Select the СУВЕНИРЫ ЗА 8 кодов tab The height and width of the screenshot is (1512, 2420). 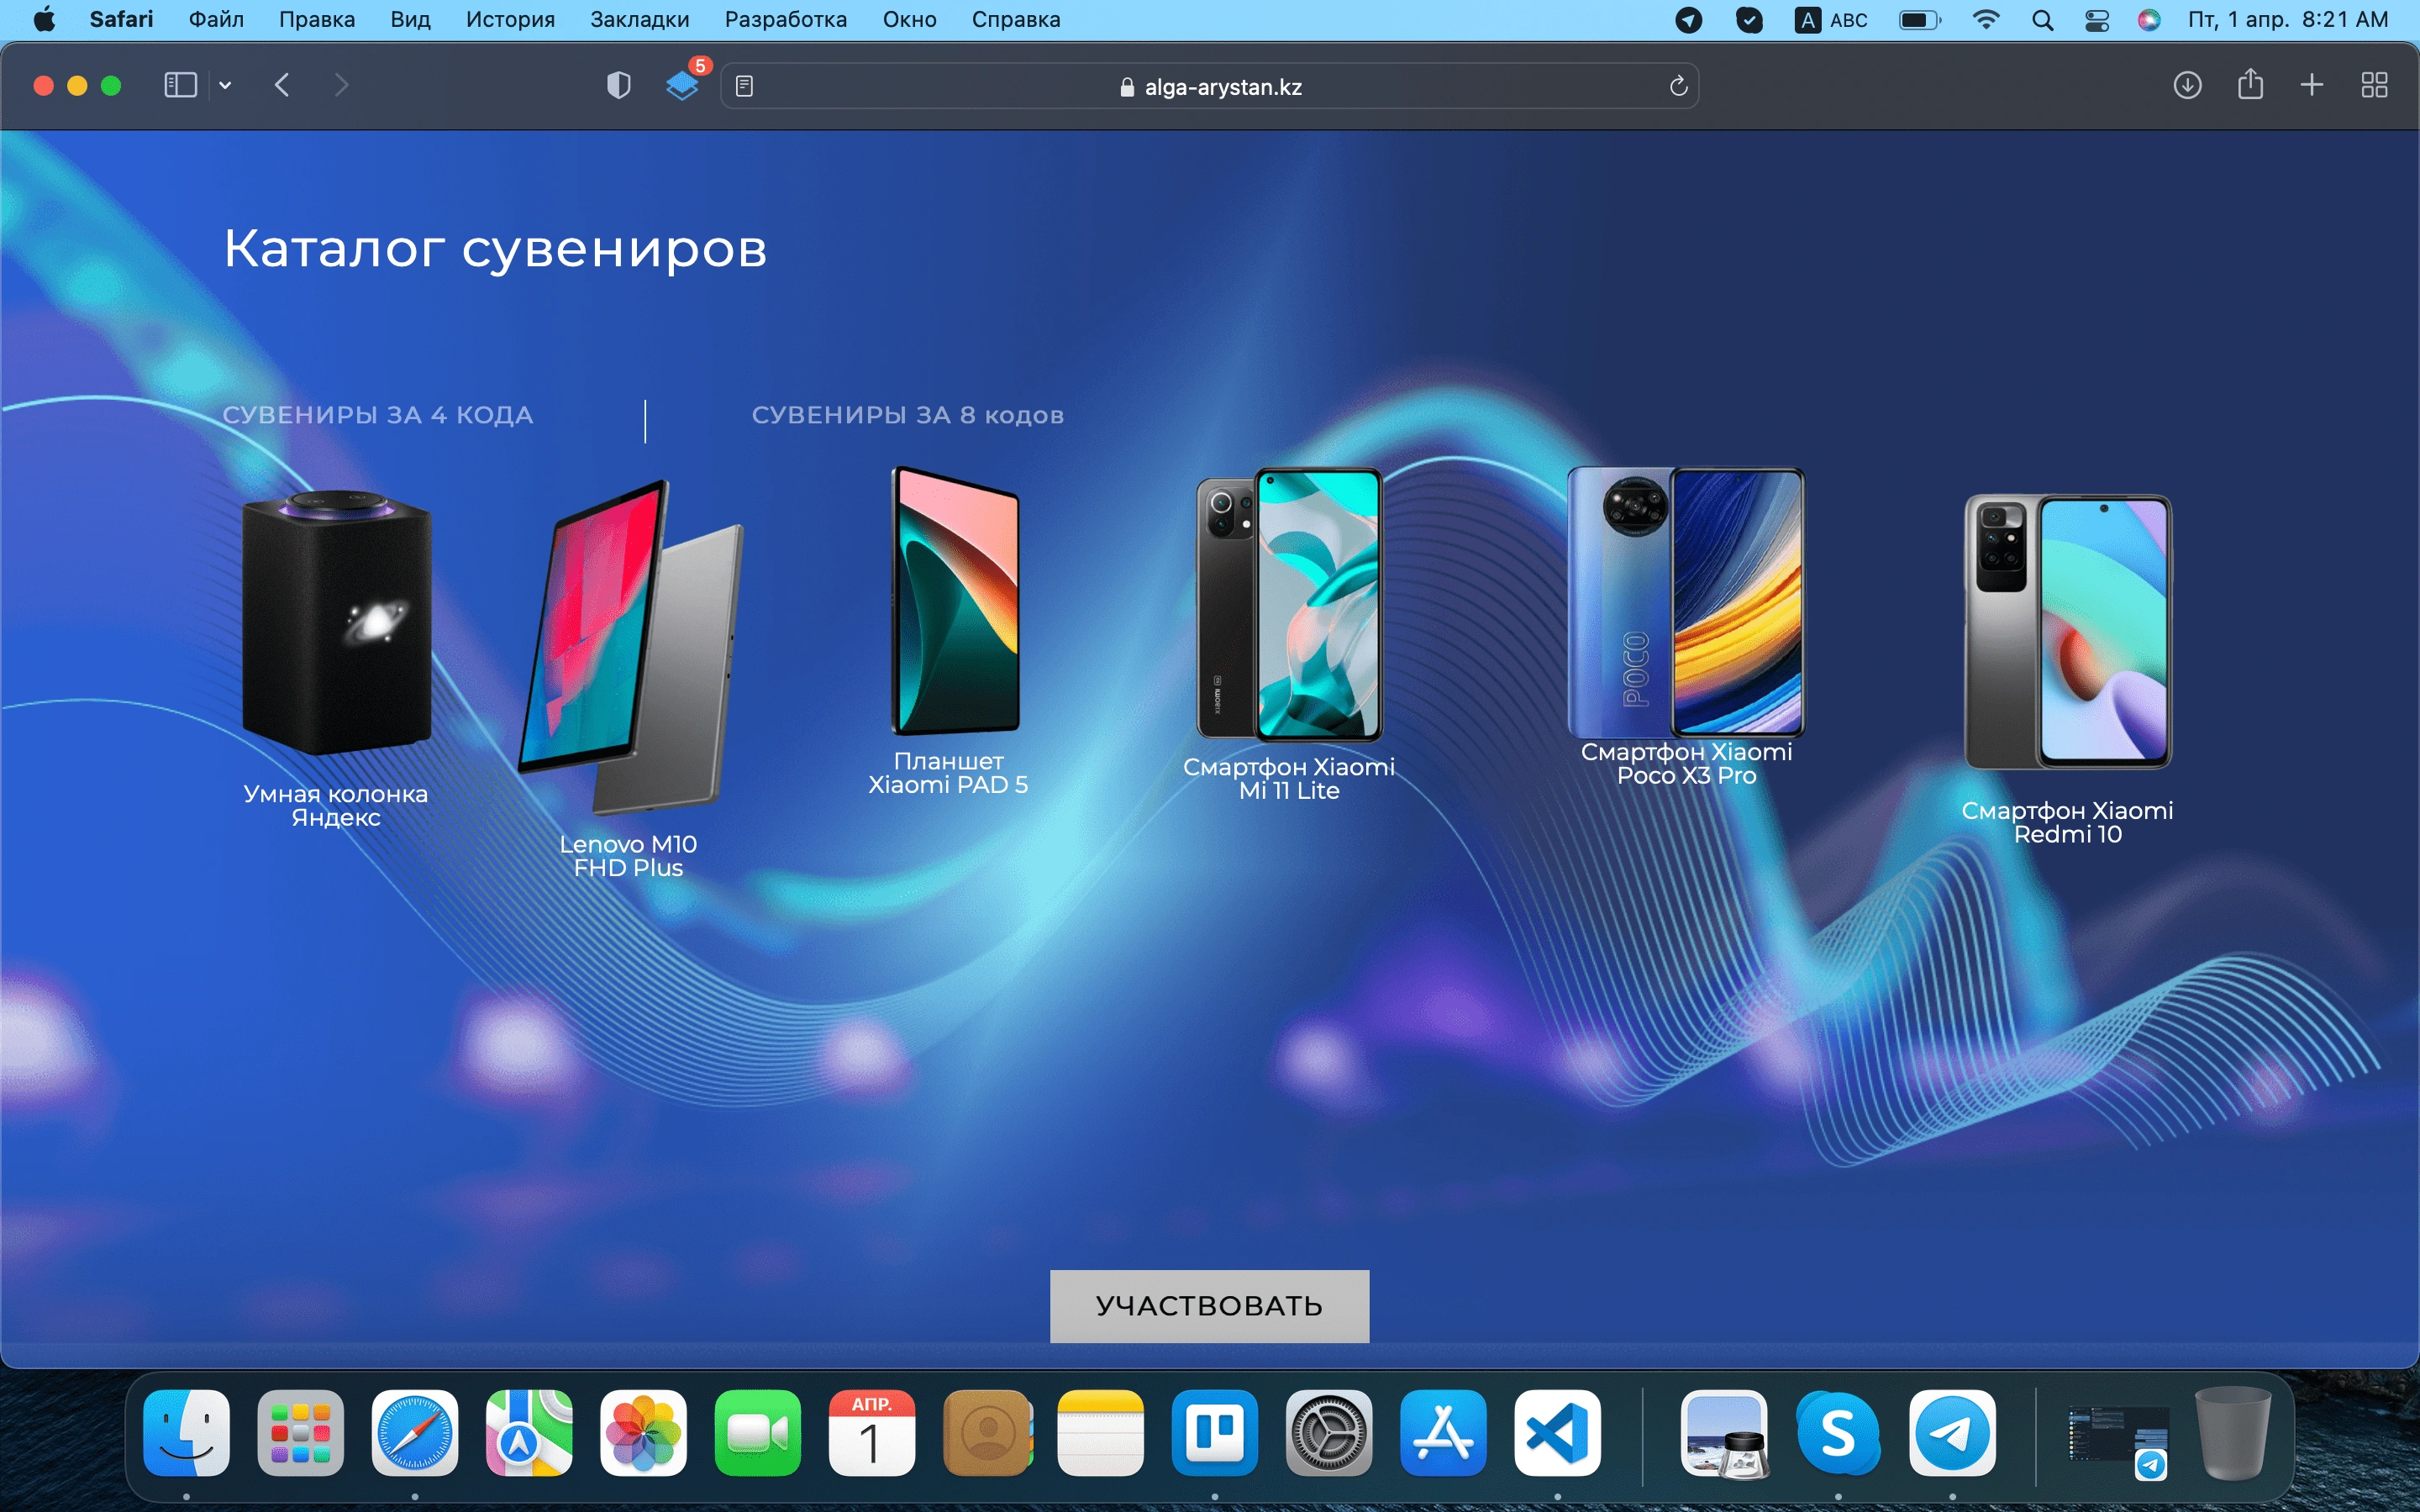908,415
